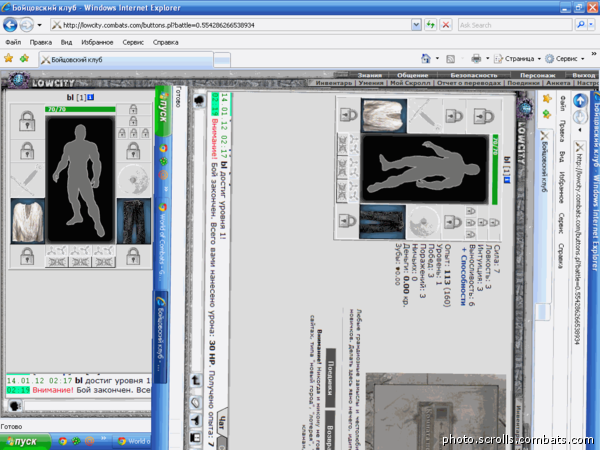
Task: Open the horizontal Правка menu
Action: pyautogui.click(x=41, y=42)
